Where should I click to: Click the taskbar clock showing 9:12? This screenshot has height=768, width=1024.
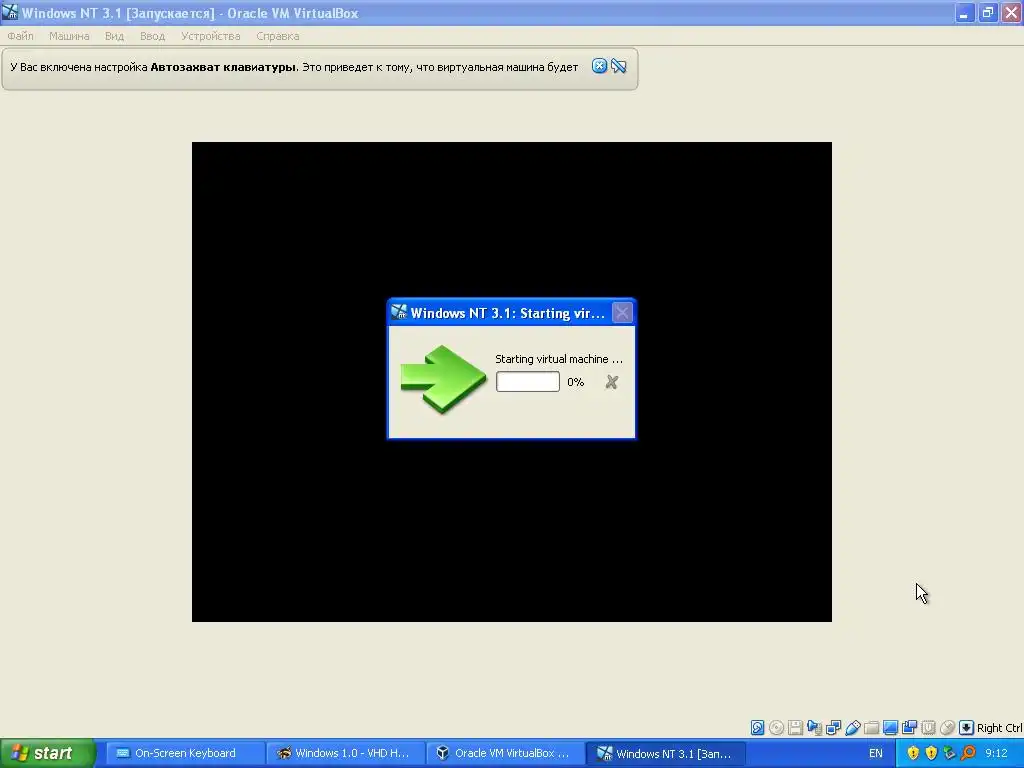point(996,753)
